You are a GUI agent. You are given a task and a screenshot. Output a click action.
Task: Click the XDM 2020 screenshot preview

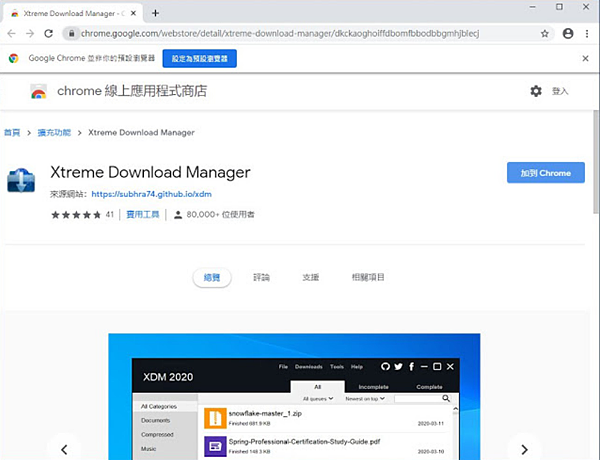[x=294, y=396]
